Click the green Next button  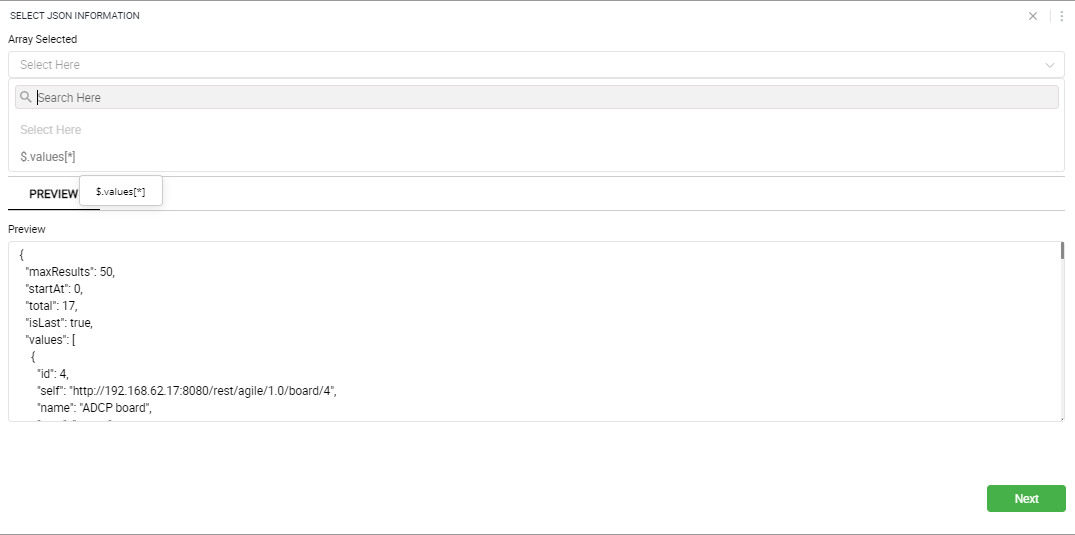coord(1026,499)
